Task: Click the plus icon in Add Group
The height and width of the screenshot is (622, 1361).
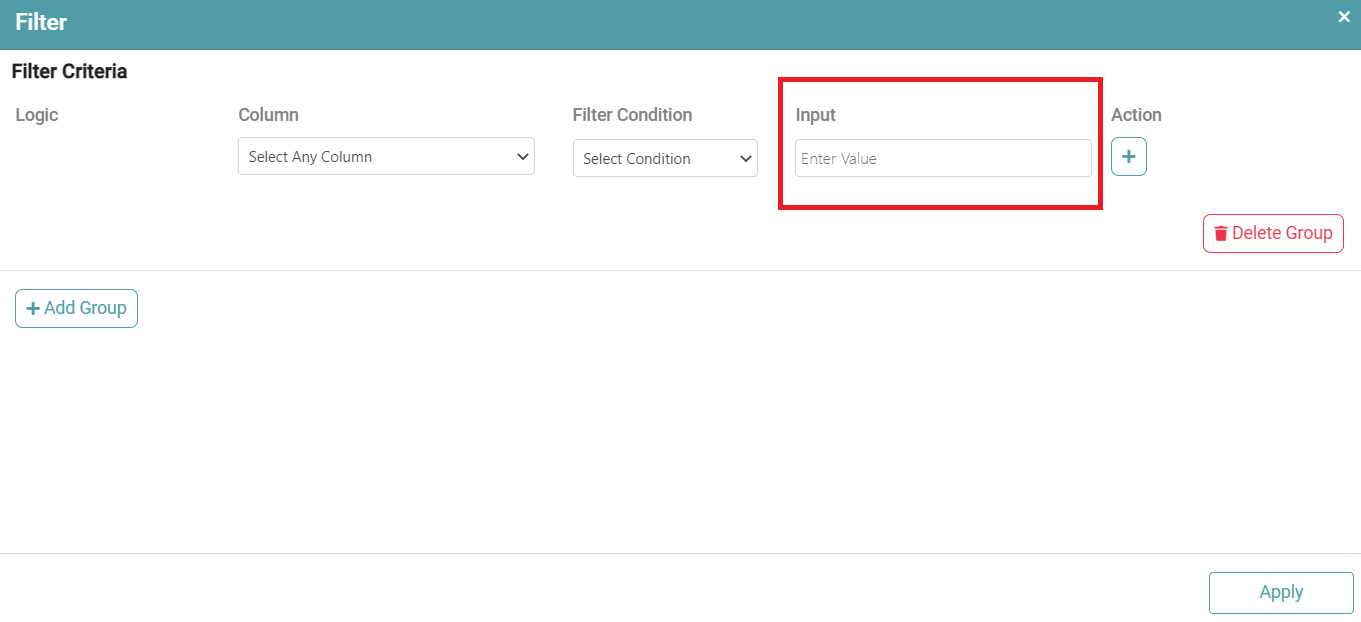Action: pos(33,309)
